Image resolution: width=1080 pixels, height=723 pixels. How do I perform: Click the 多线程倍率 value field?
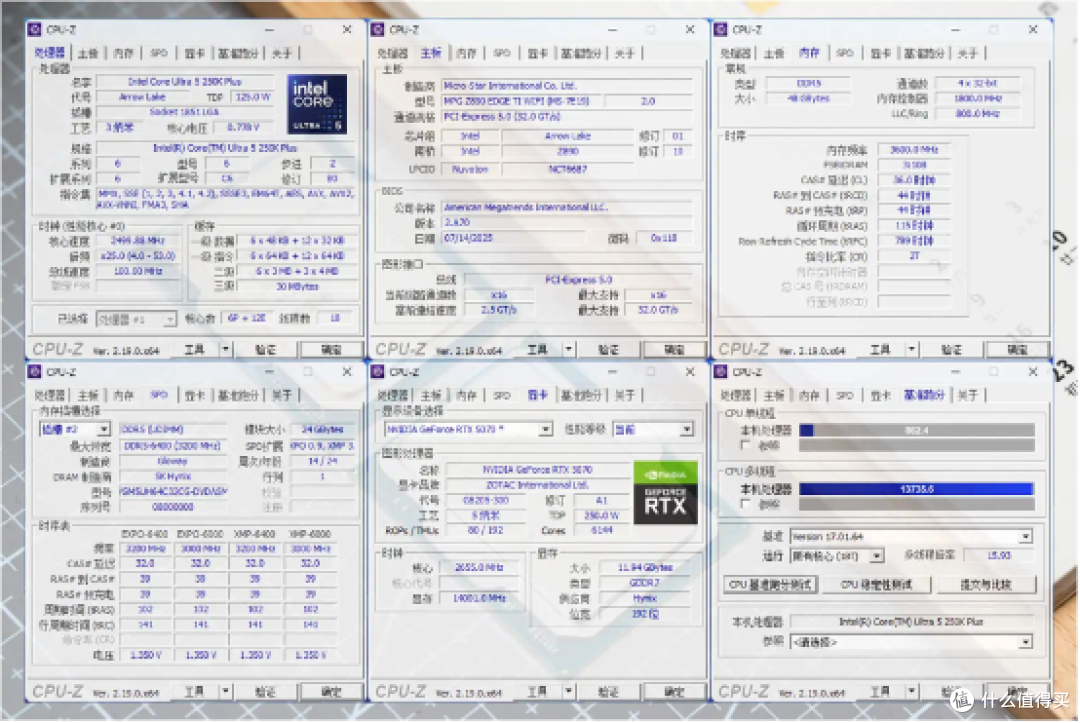[999, 556]
